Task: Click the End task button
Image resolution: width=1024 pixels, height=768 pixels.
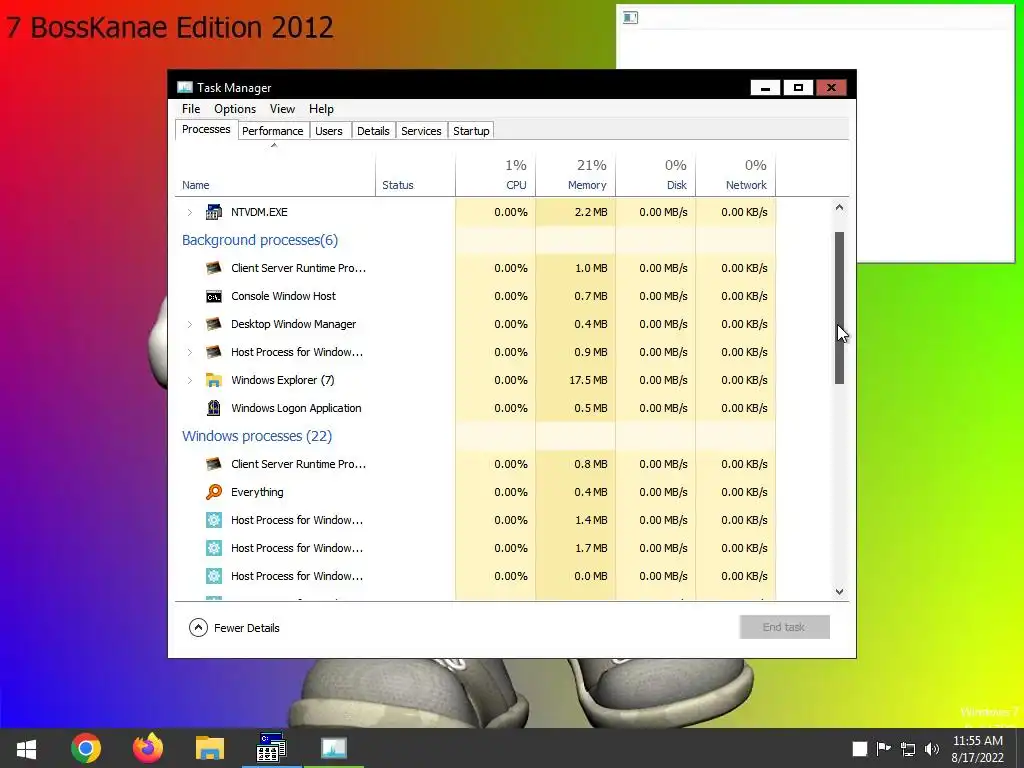Action: (784, 627)
